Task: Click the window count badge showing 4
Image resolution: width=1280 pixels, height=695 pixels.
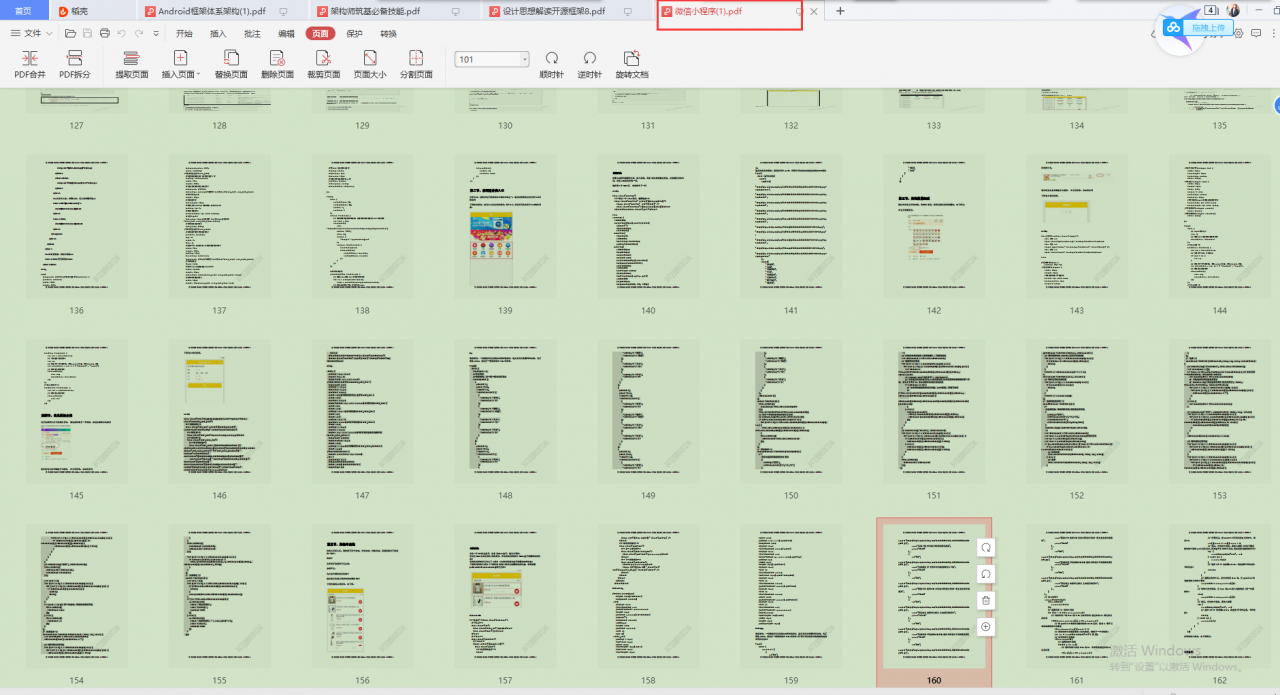Action: (x=1210, y=10)
